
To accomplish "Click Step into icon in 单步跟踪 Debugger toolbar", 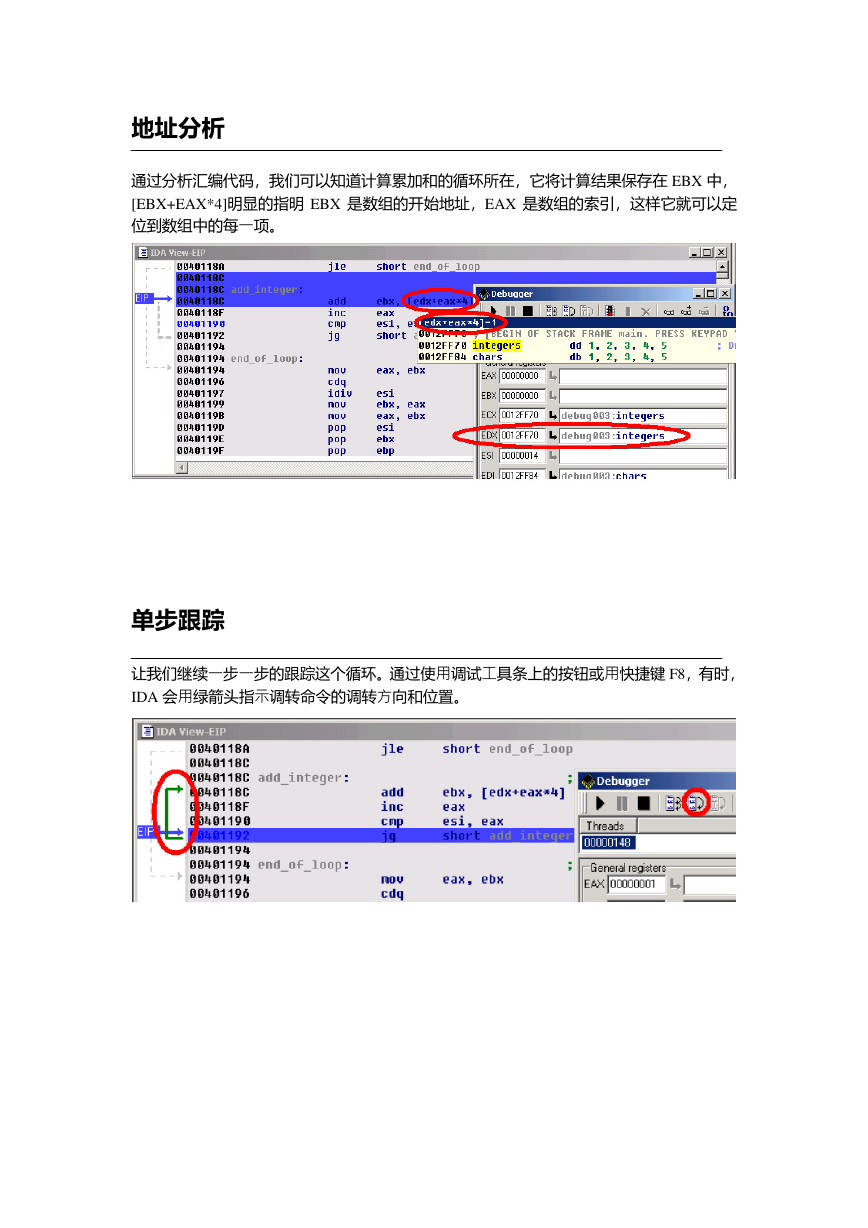I will pos(673,803).
